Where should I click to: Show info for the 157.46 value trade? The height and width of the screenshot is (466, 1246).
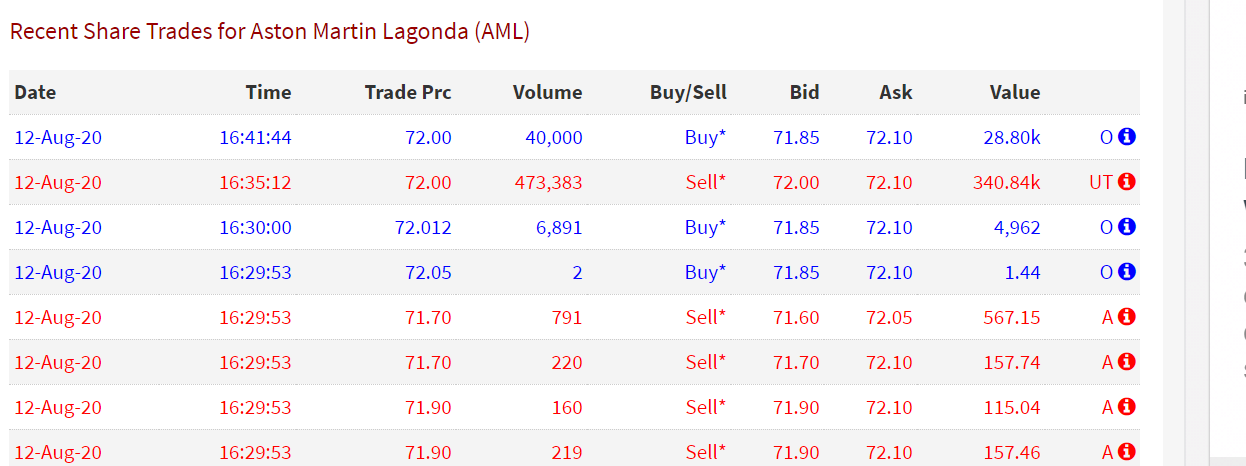pyautogui.click(x=1127, y=452)
